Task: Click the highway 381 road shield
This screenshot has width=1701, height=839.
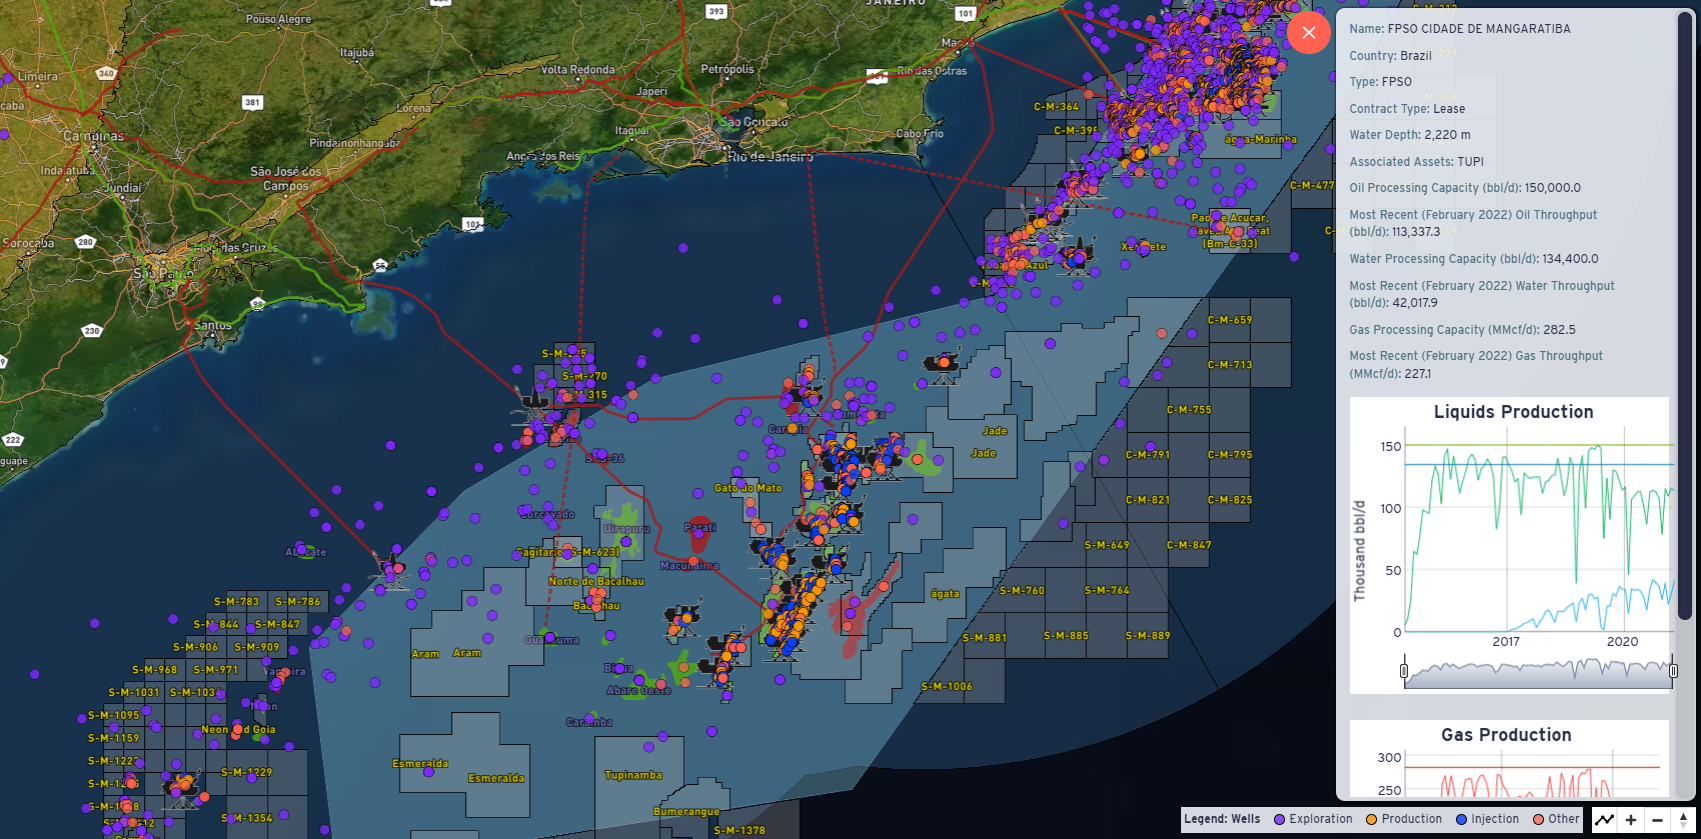Action: 252,102
